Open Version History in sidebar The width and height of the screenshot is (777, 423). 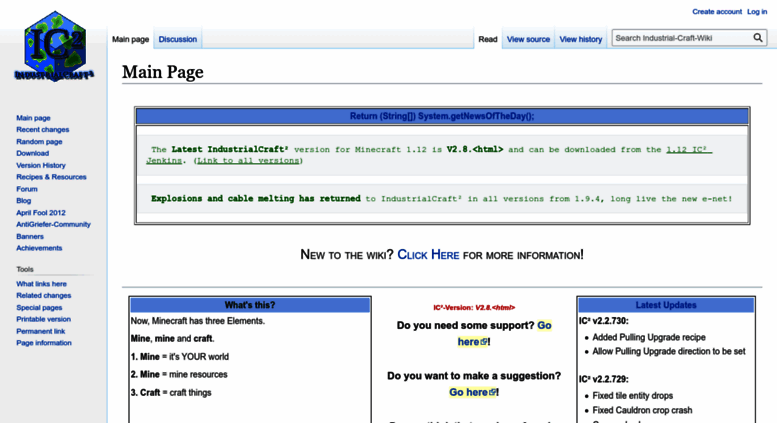click(41, 165)
